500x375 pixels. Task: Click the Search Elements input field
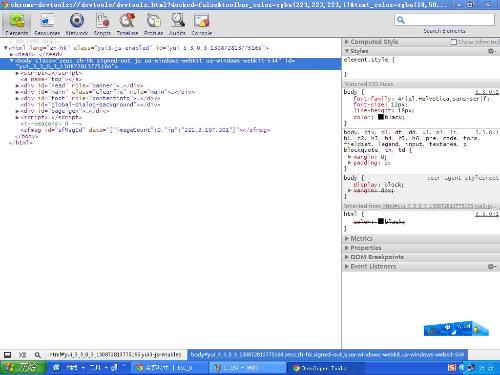pos(444,20)
